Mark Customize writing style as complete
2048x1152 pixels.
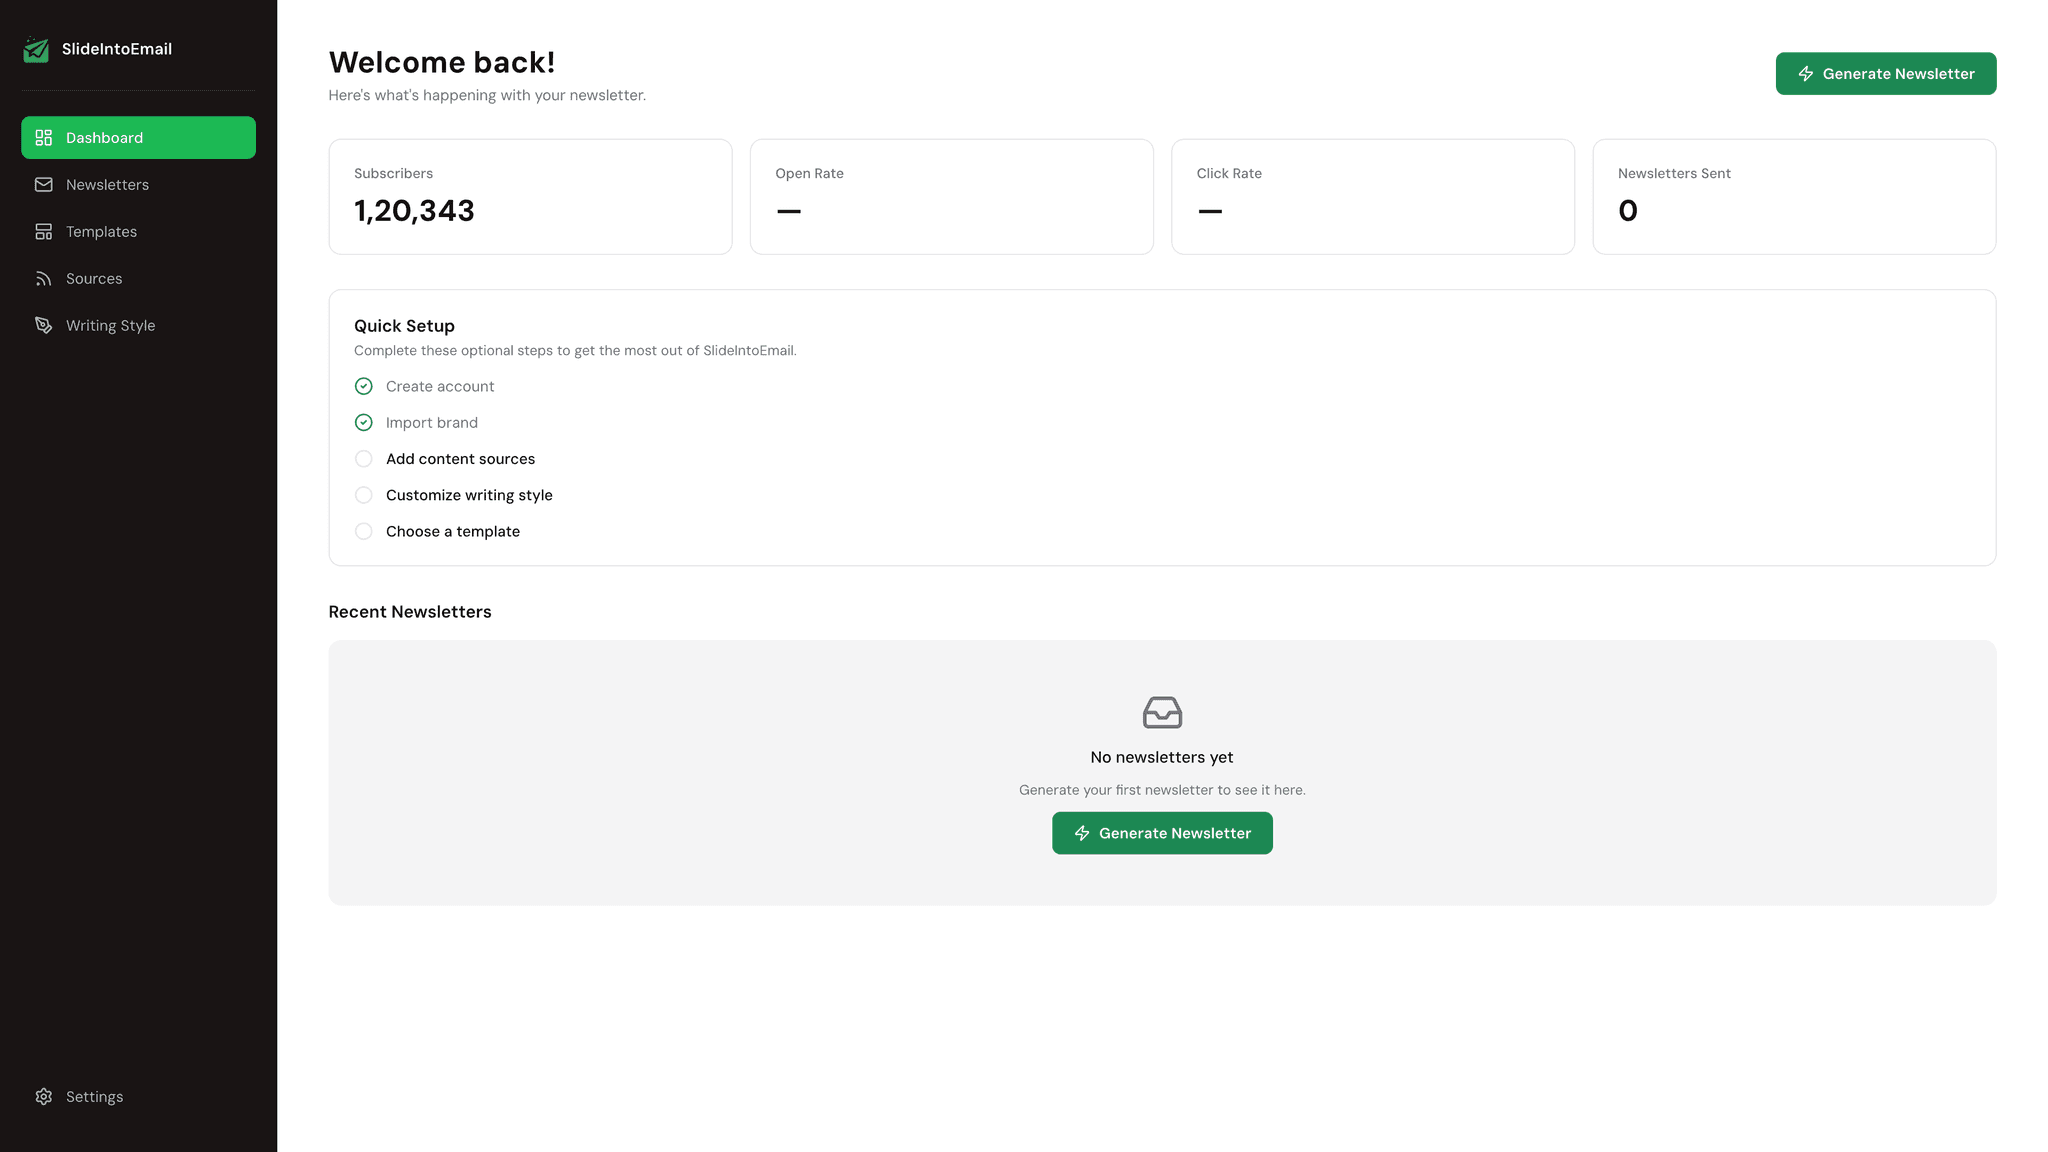363,495
